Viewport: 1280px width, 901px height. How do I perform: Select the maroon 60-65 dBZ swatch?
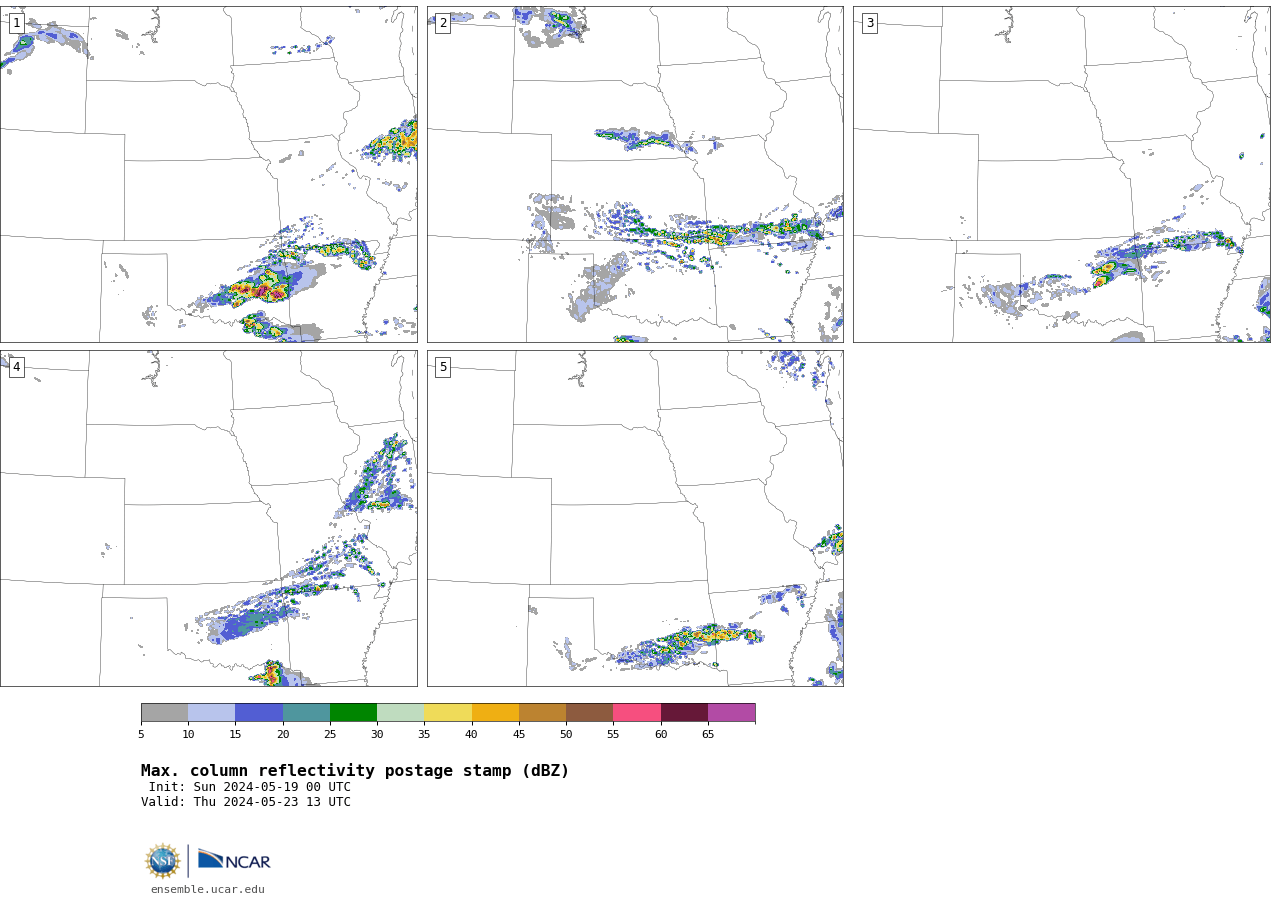click(684, 712)
